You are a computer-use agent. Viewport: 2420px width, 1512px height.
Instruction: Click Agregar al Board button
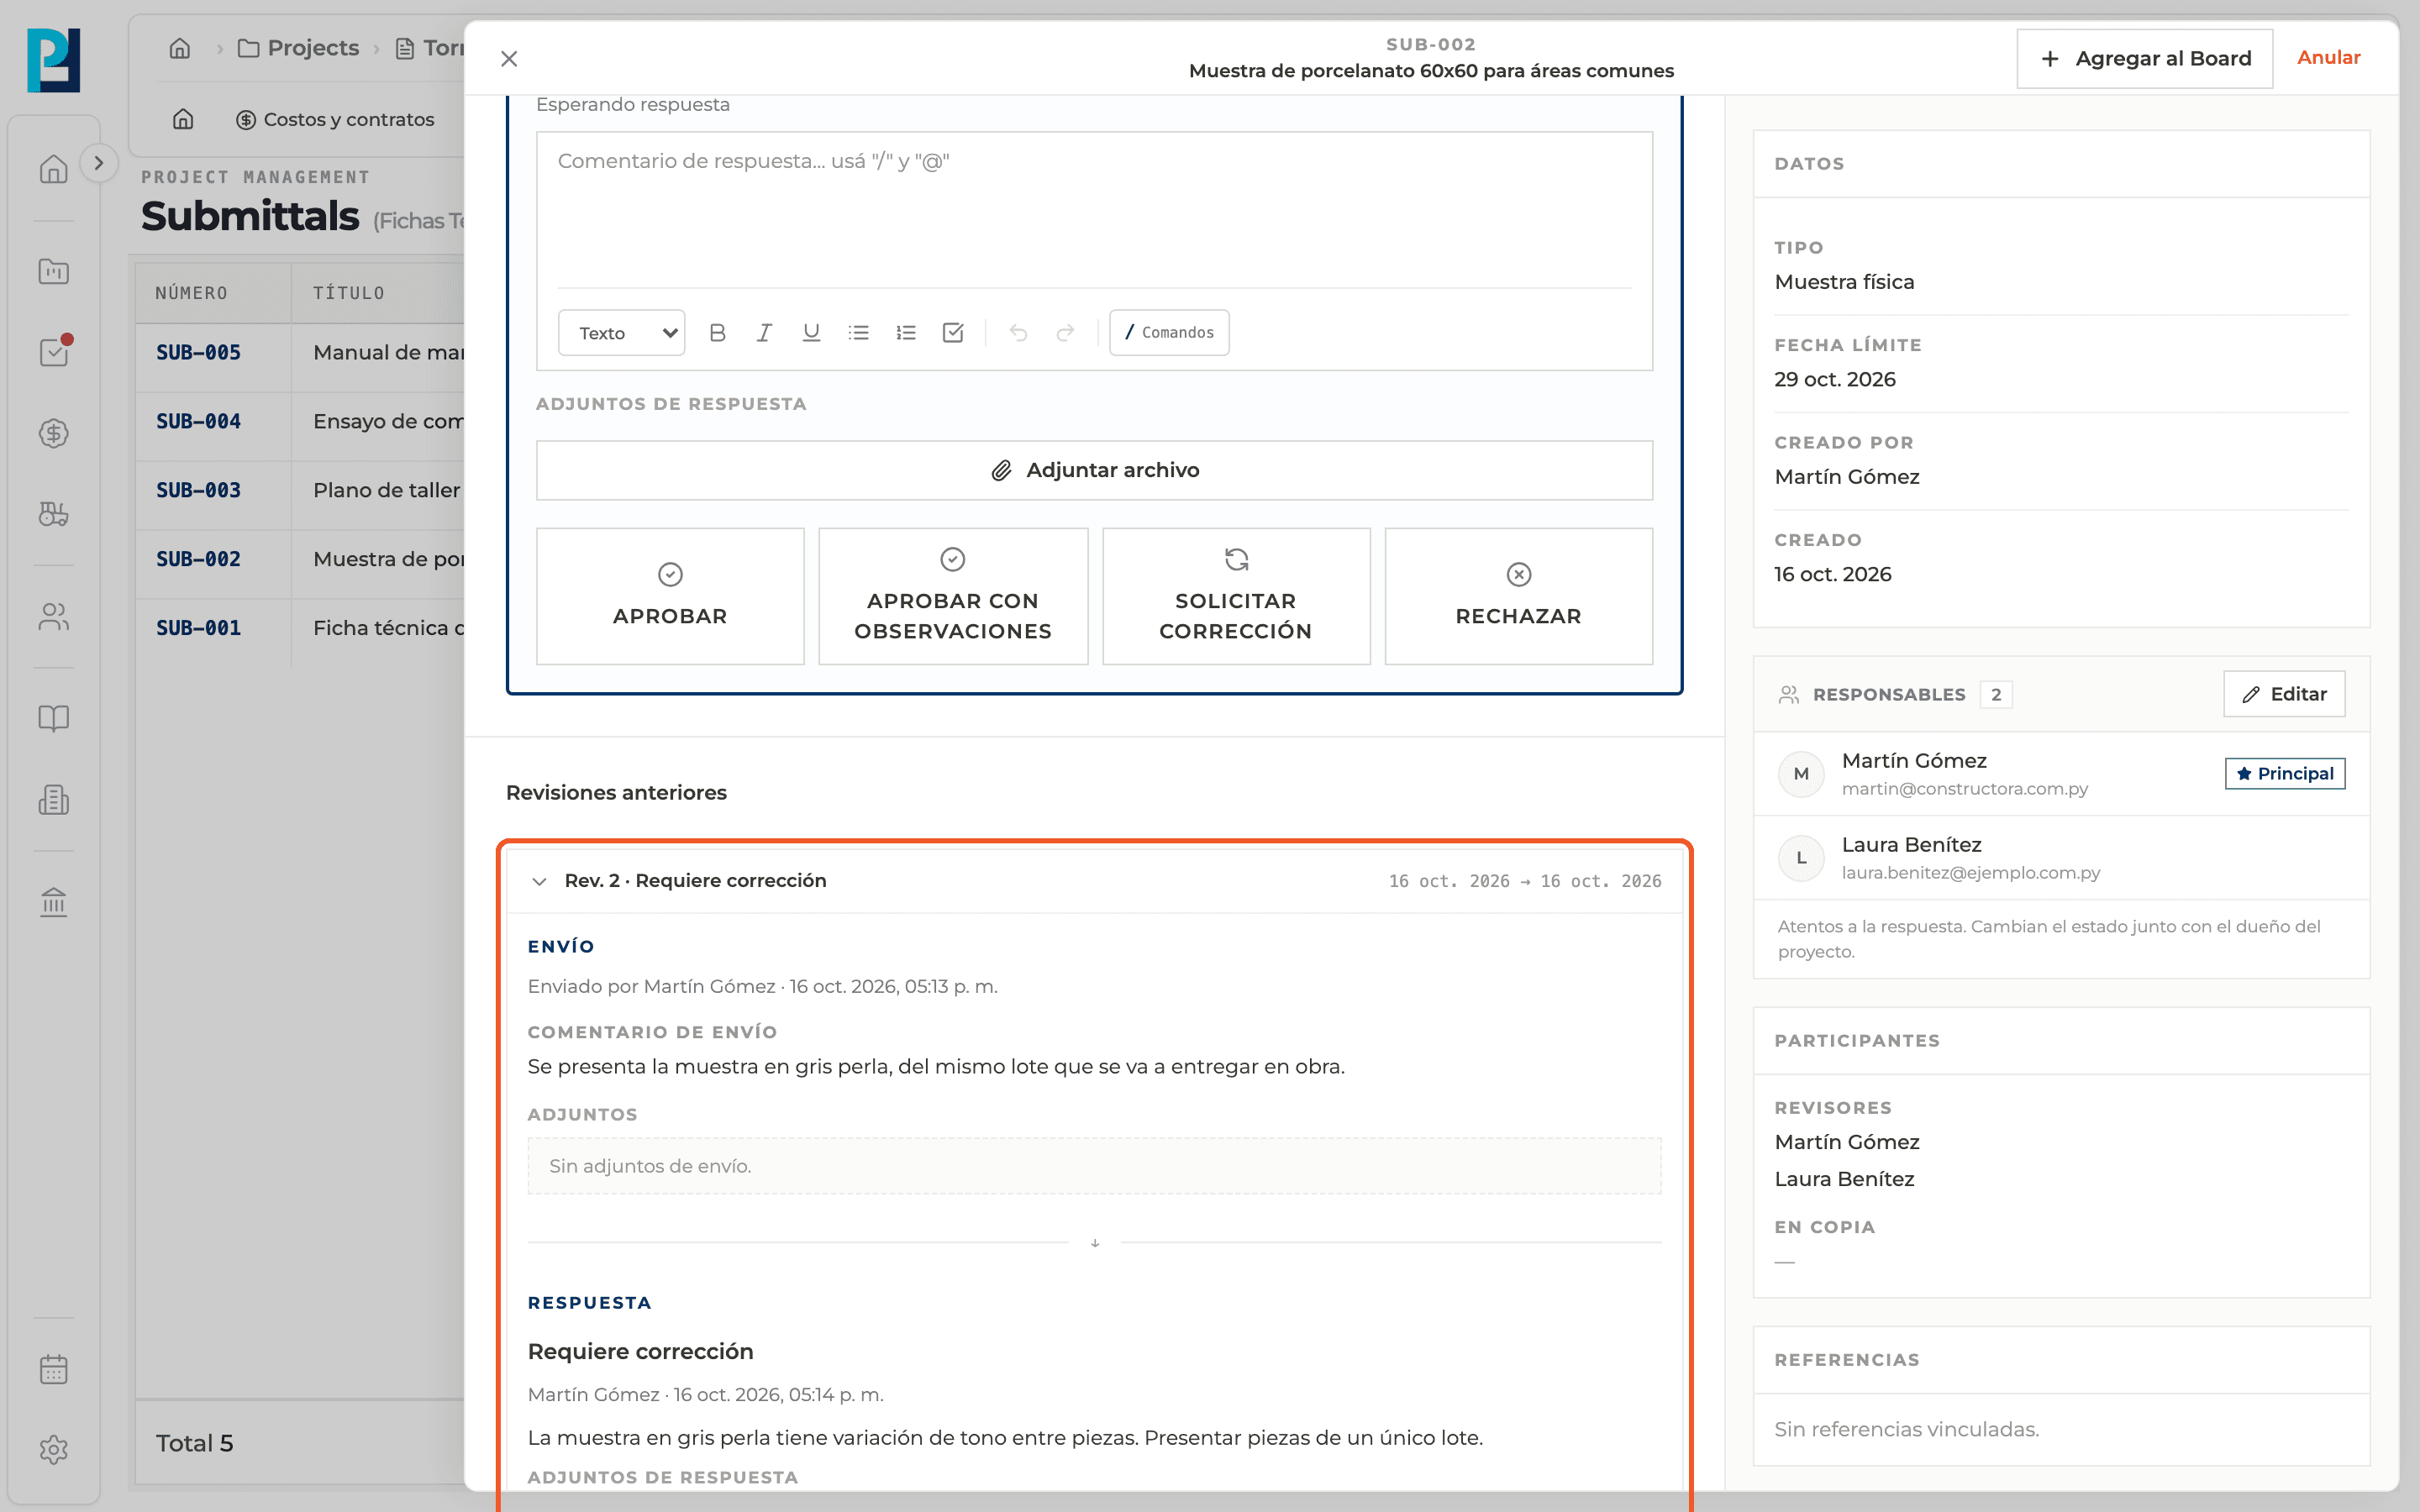2144,59
